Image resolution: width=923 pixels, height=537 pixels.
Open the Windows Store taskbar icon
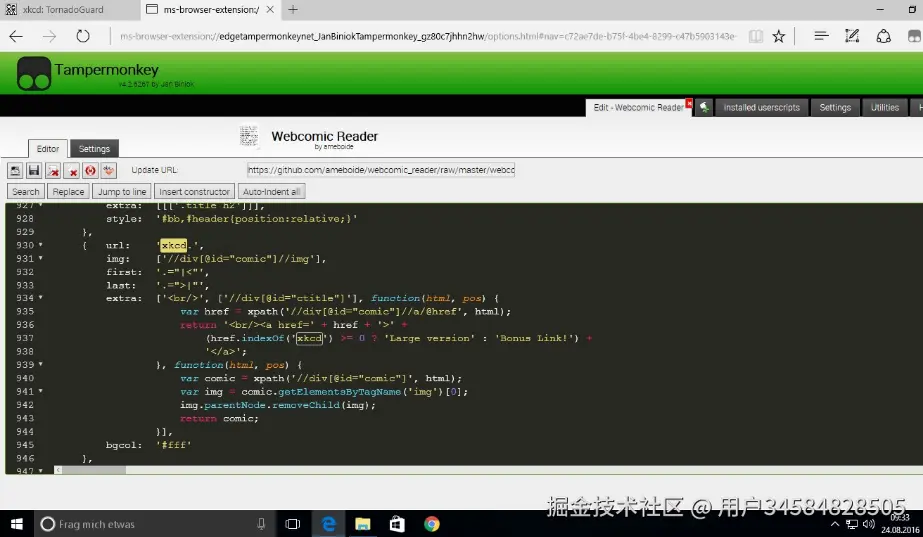coord(397,524)
